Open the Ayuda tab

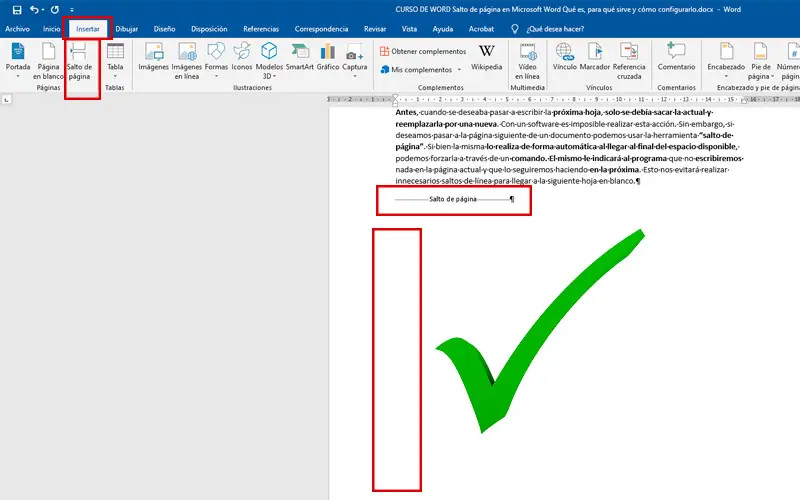[x=443, y=29]
